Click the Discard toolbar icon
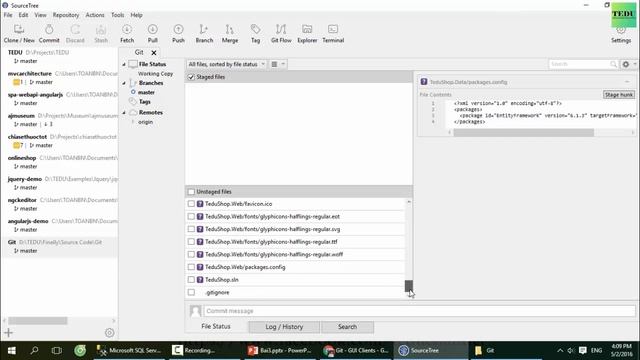This screenshot has height=360, width=640. pyautogui.click(x=75, y=33)
